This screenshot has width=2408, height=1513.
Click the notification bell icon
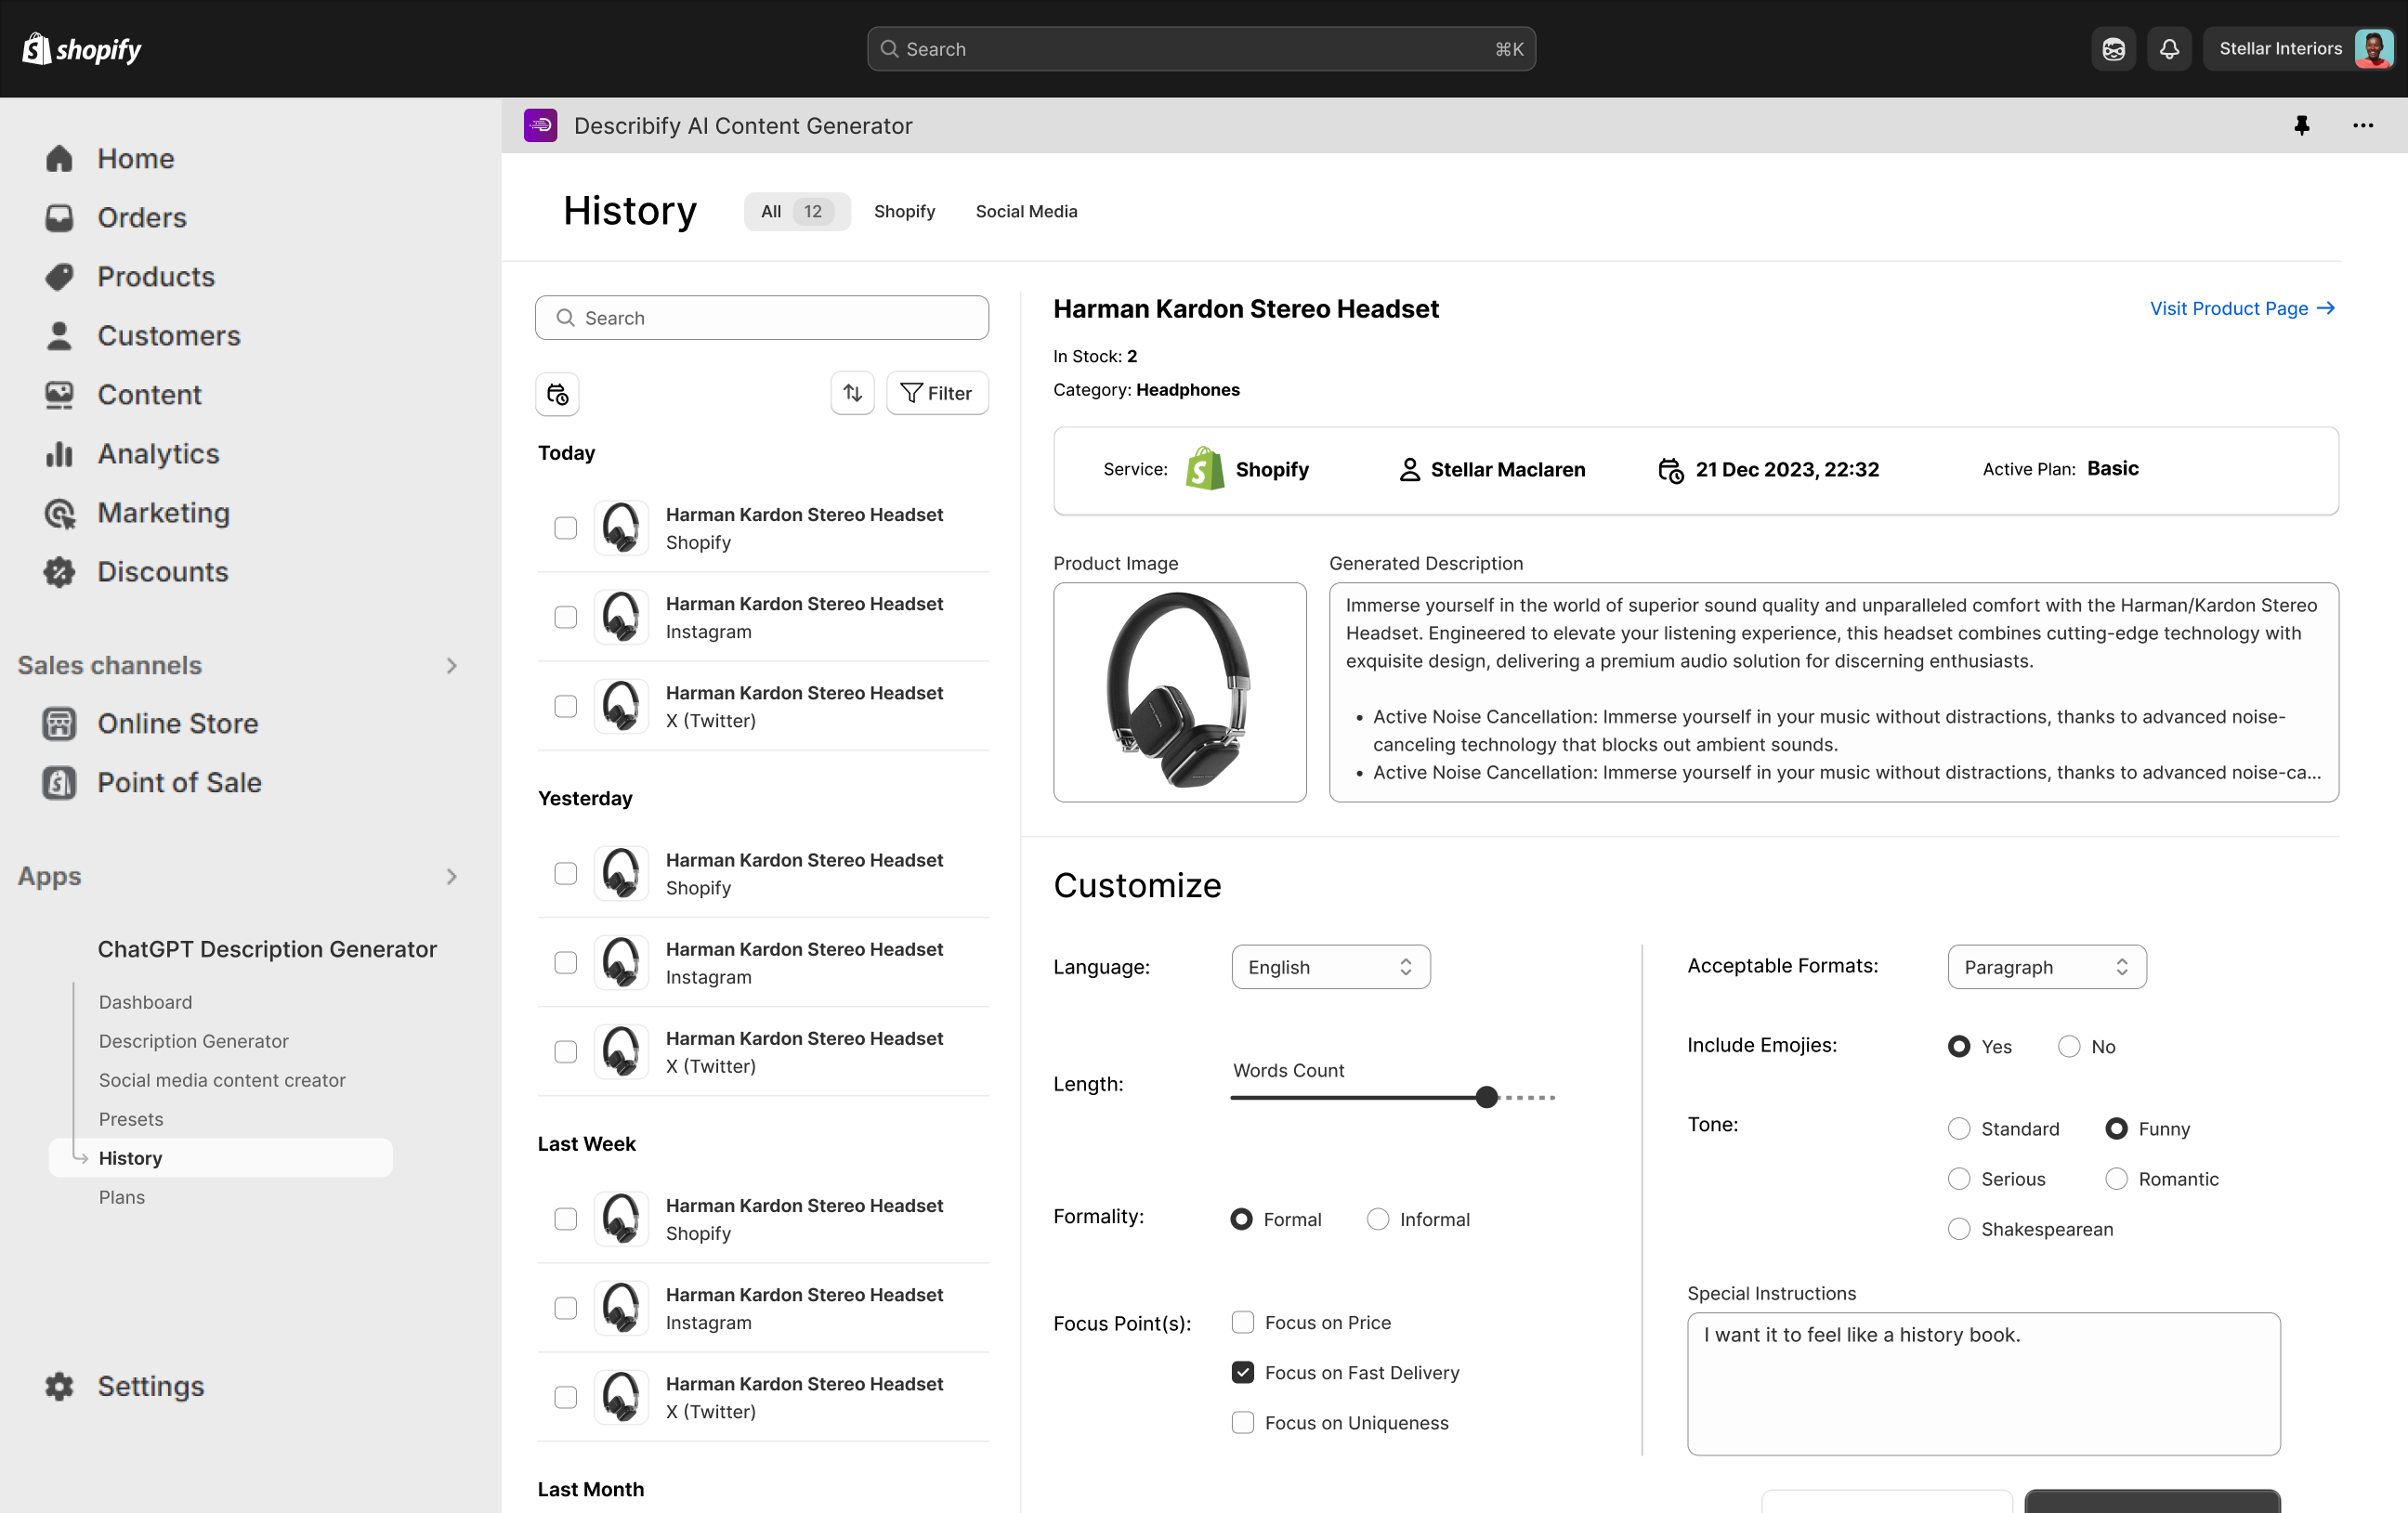[2168, 49]
